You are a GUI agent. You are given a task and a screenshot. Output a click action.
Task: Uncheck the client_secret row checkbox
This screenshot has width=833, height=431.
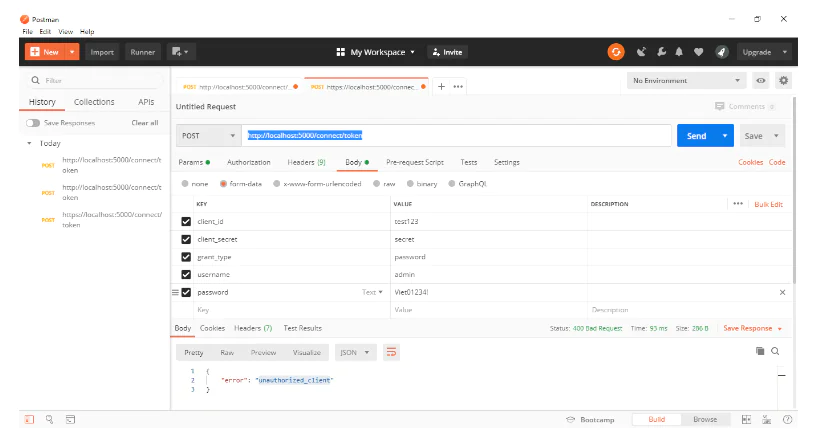tap(186, 240)
